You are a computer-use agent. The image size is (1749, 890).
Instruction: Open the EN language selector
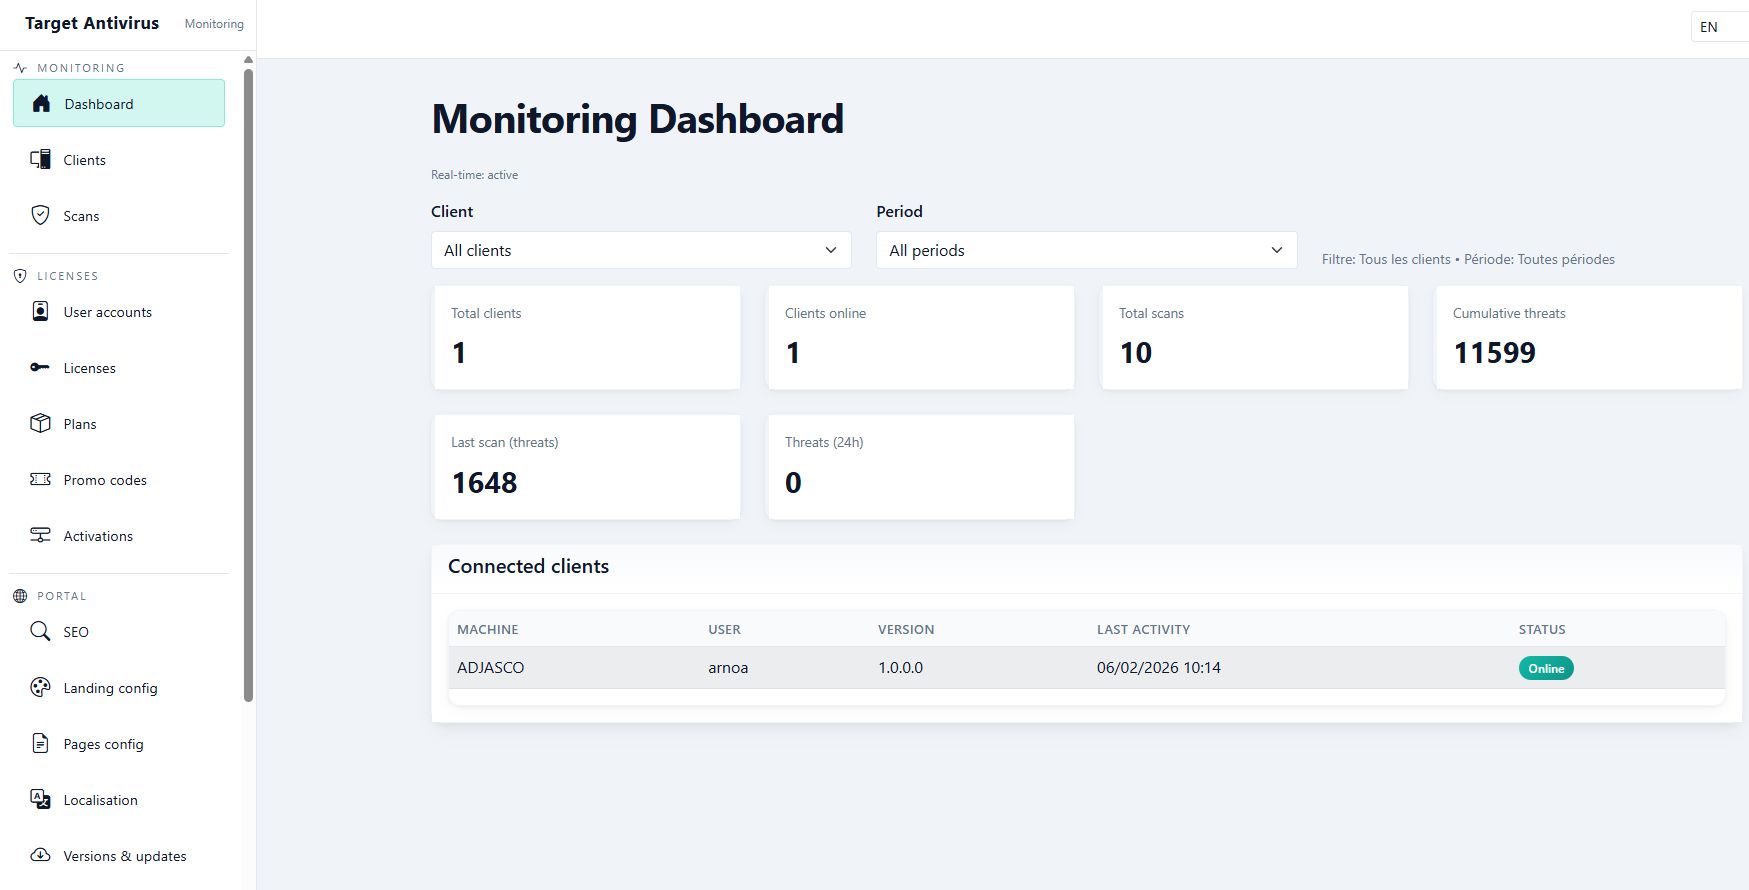(1717, 27)
